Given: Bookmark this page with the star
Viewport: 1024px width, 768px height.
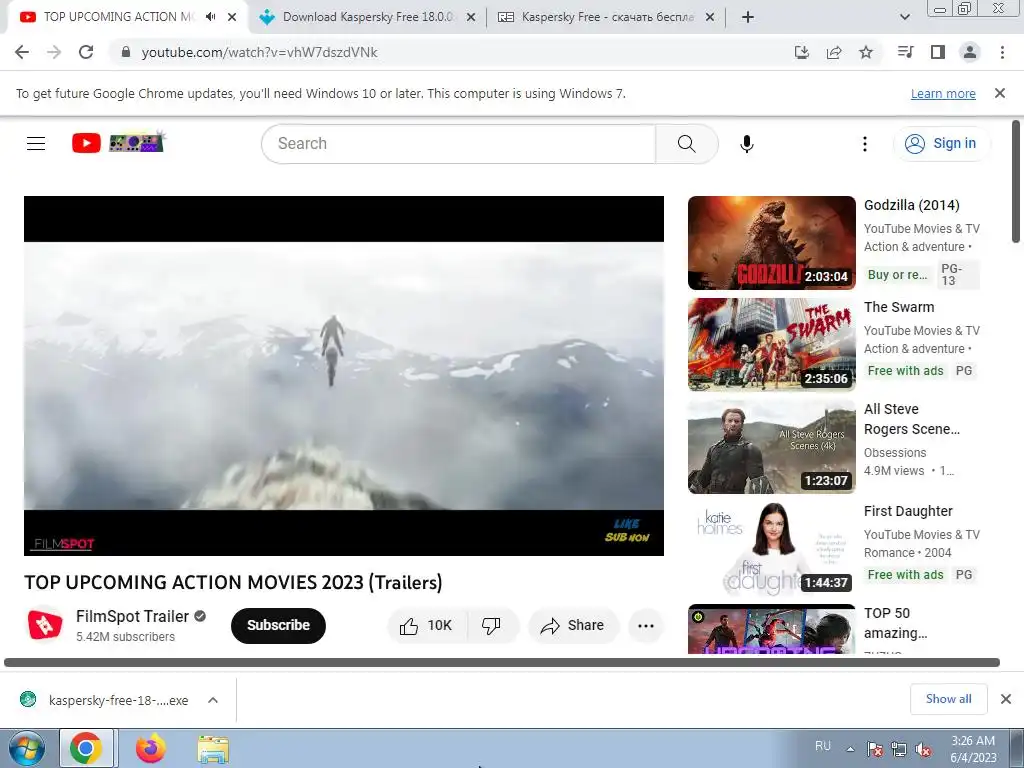Looking at the screenshot, I should pyautogui.click(x=866, y=52).
